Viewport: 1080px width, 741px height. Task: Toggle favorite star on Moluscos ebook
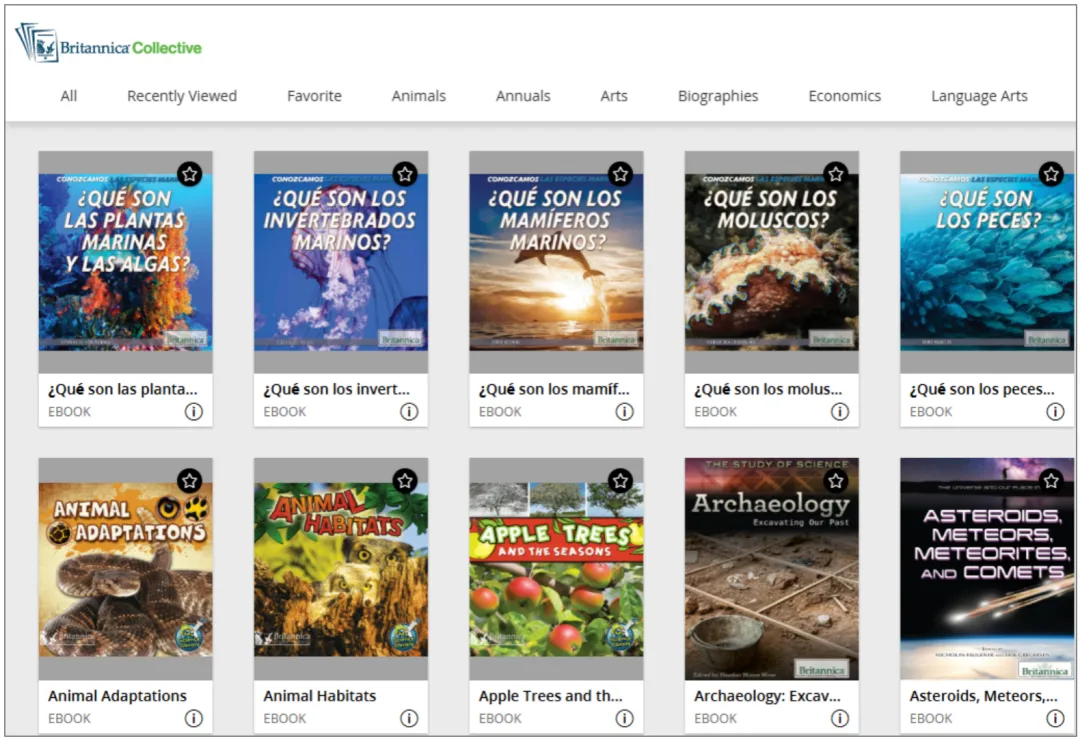[x=835, y=174]
